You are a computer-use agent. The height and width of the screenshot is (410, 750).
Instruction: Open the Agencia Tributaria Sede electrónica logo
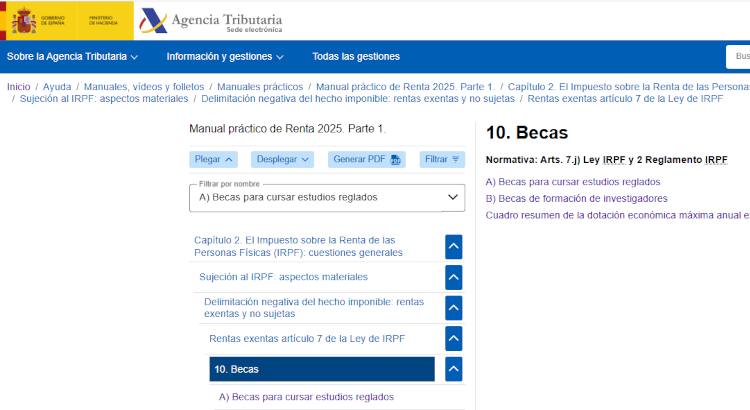(x=211, y=21)
